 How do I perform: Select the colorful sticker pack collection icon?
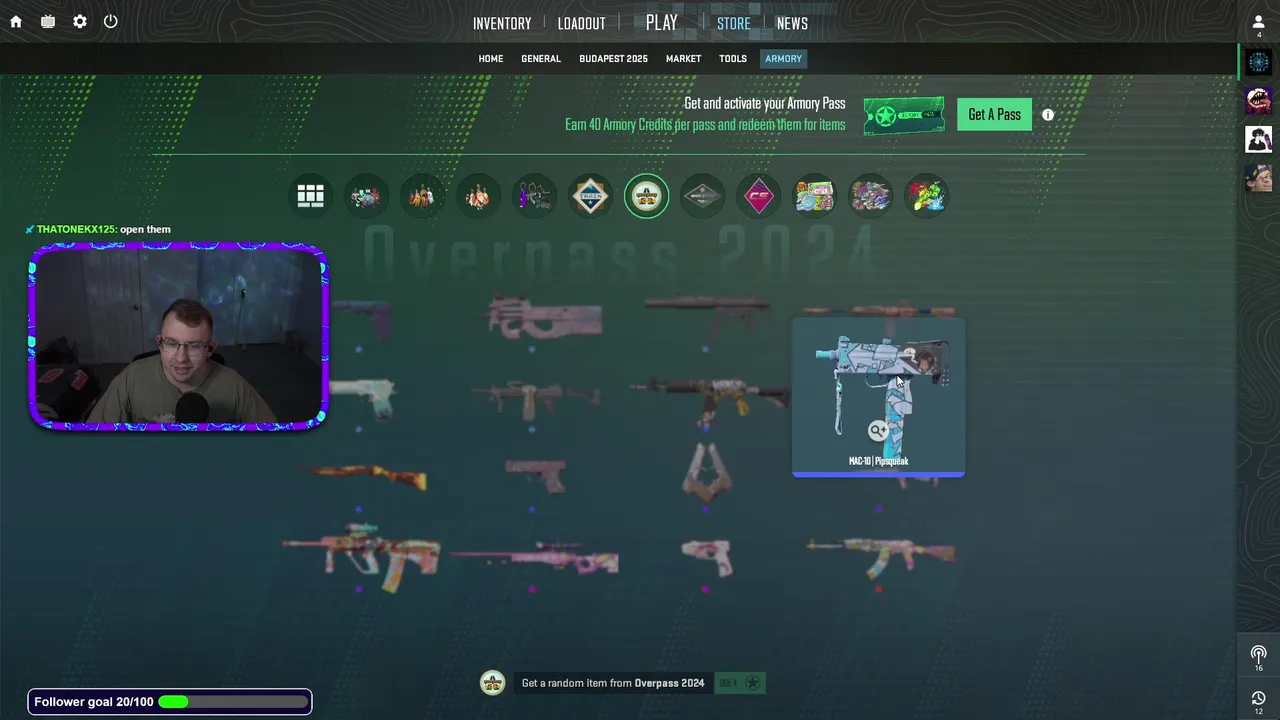pyautogui.click(x=814, y=196)
